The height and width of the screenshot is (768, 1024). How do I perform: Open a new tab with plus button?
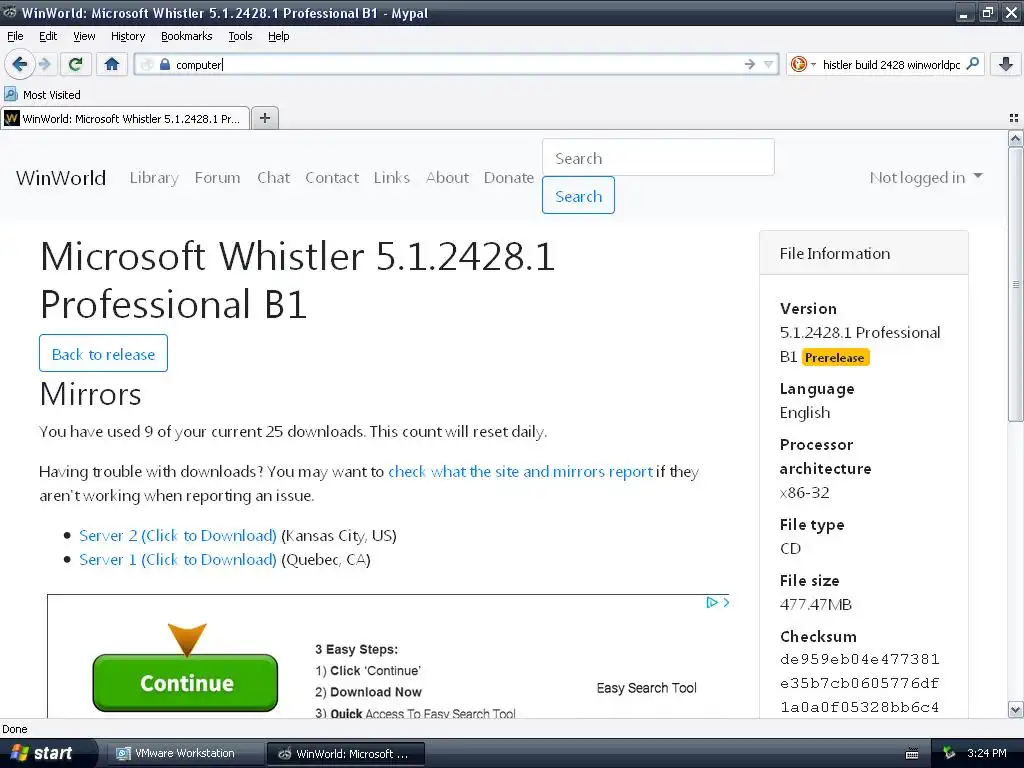[x=264, y=118]
